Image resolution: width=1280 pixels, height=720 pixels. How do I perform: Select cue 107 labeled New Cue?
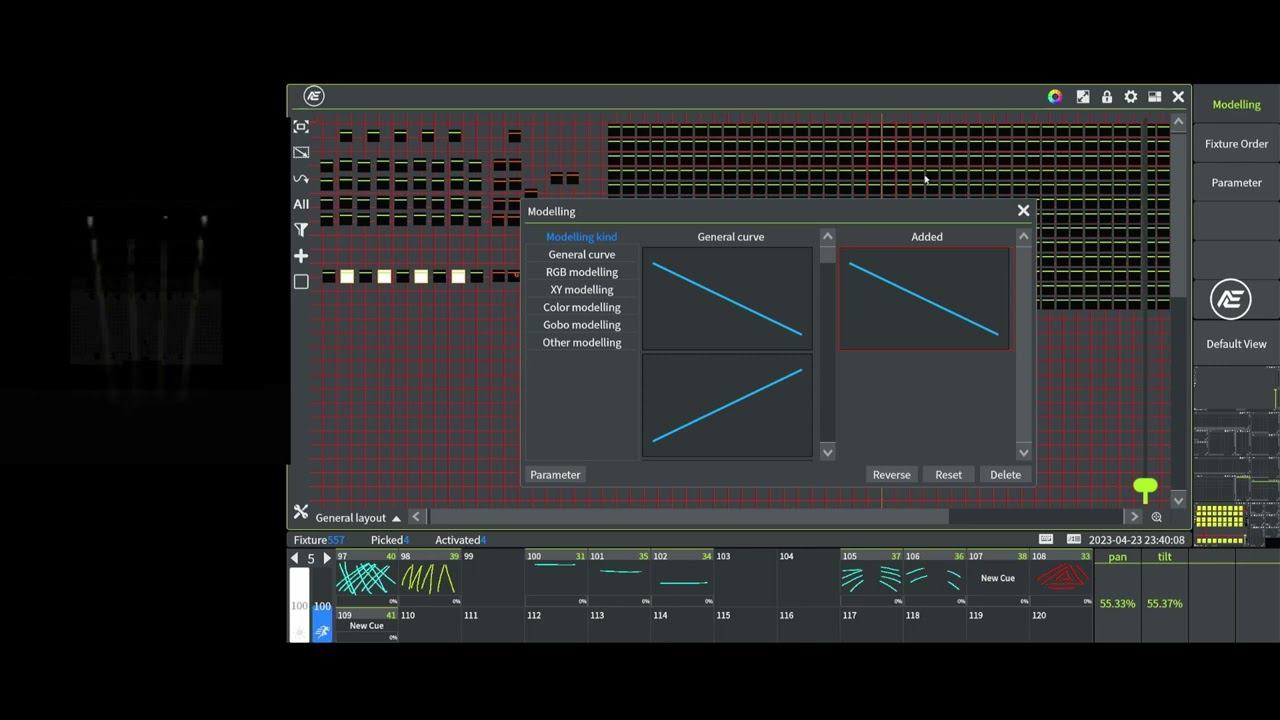click(x=997, y=578)
